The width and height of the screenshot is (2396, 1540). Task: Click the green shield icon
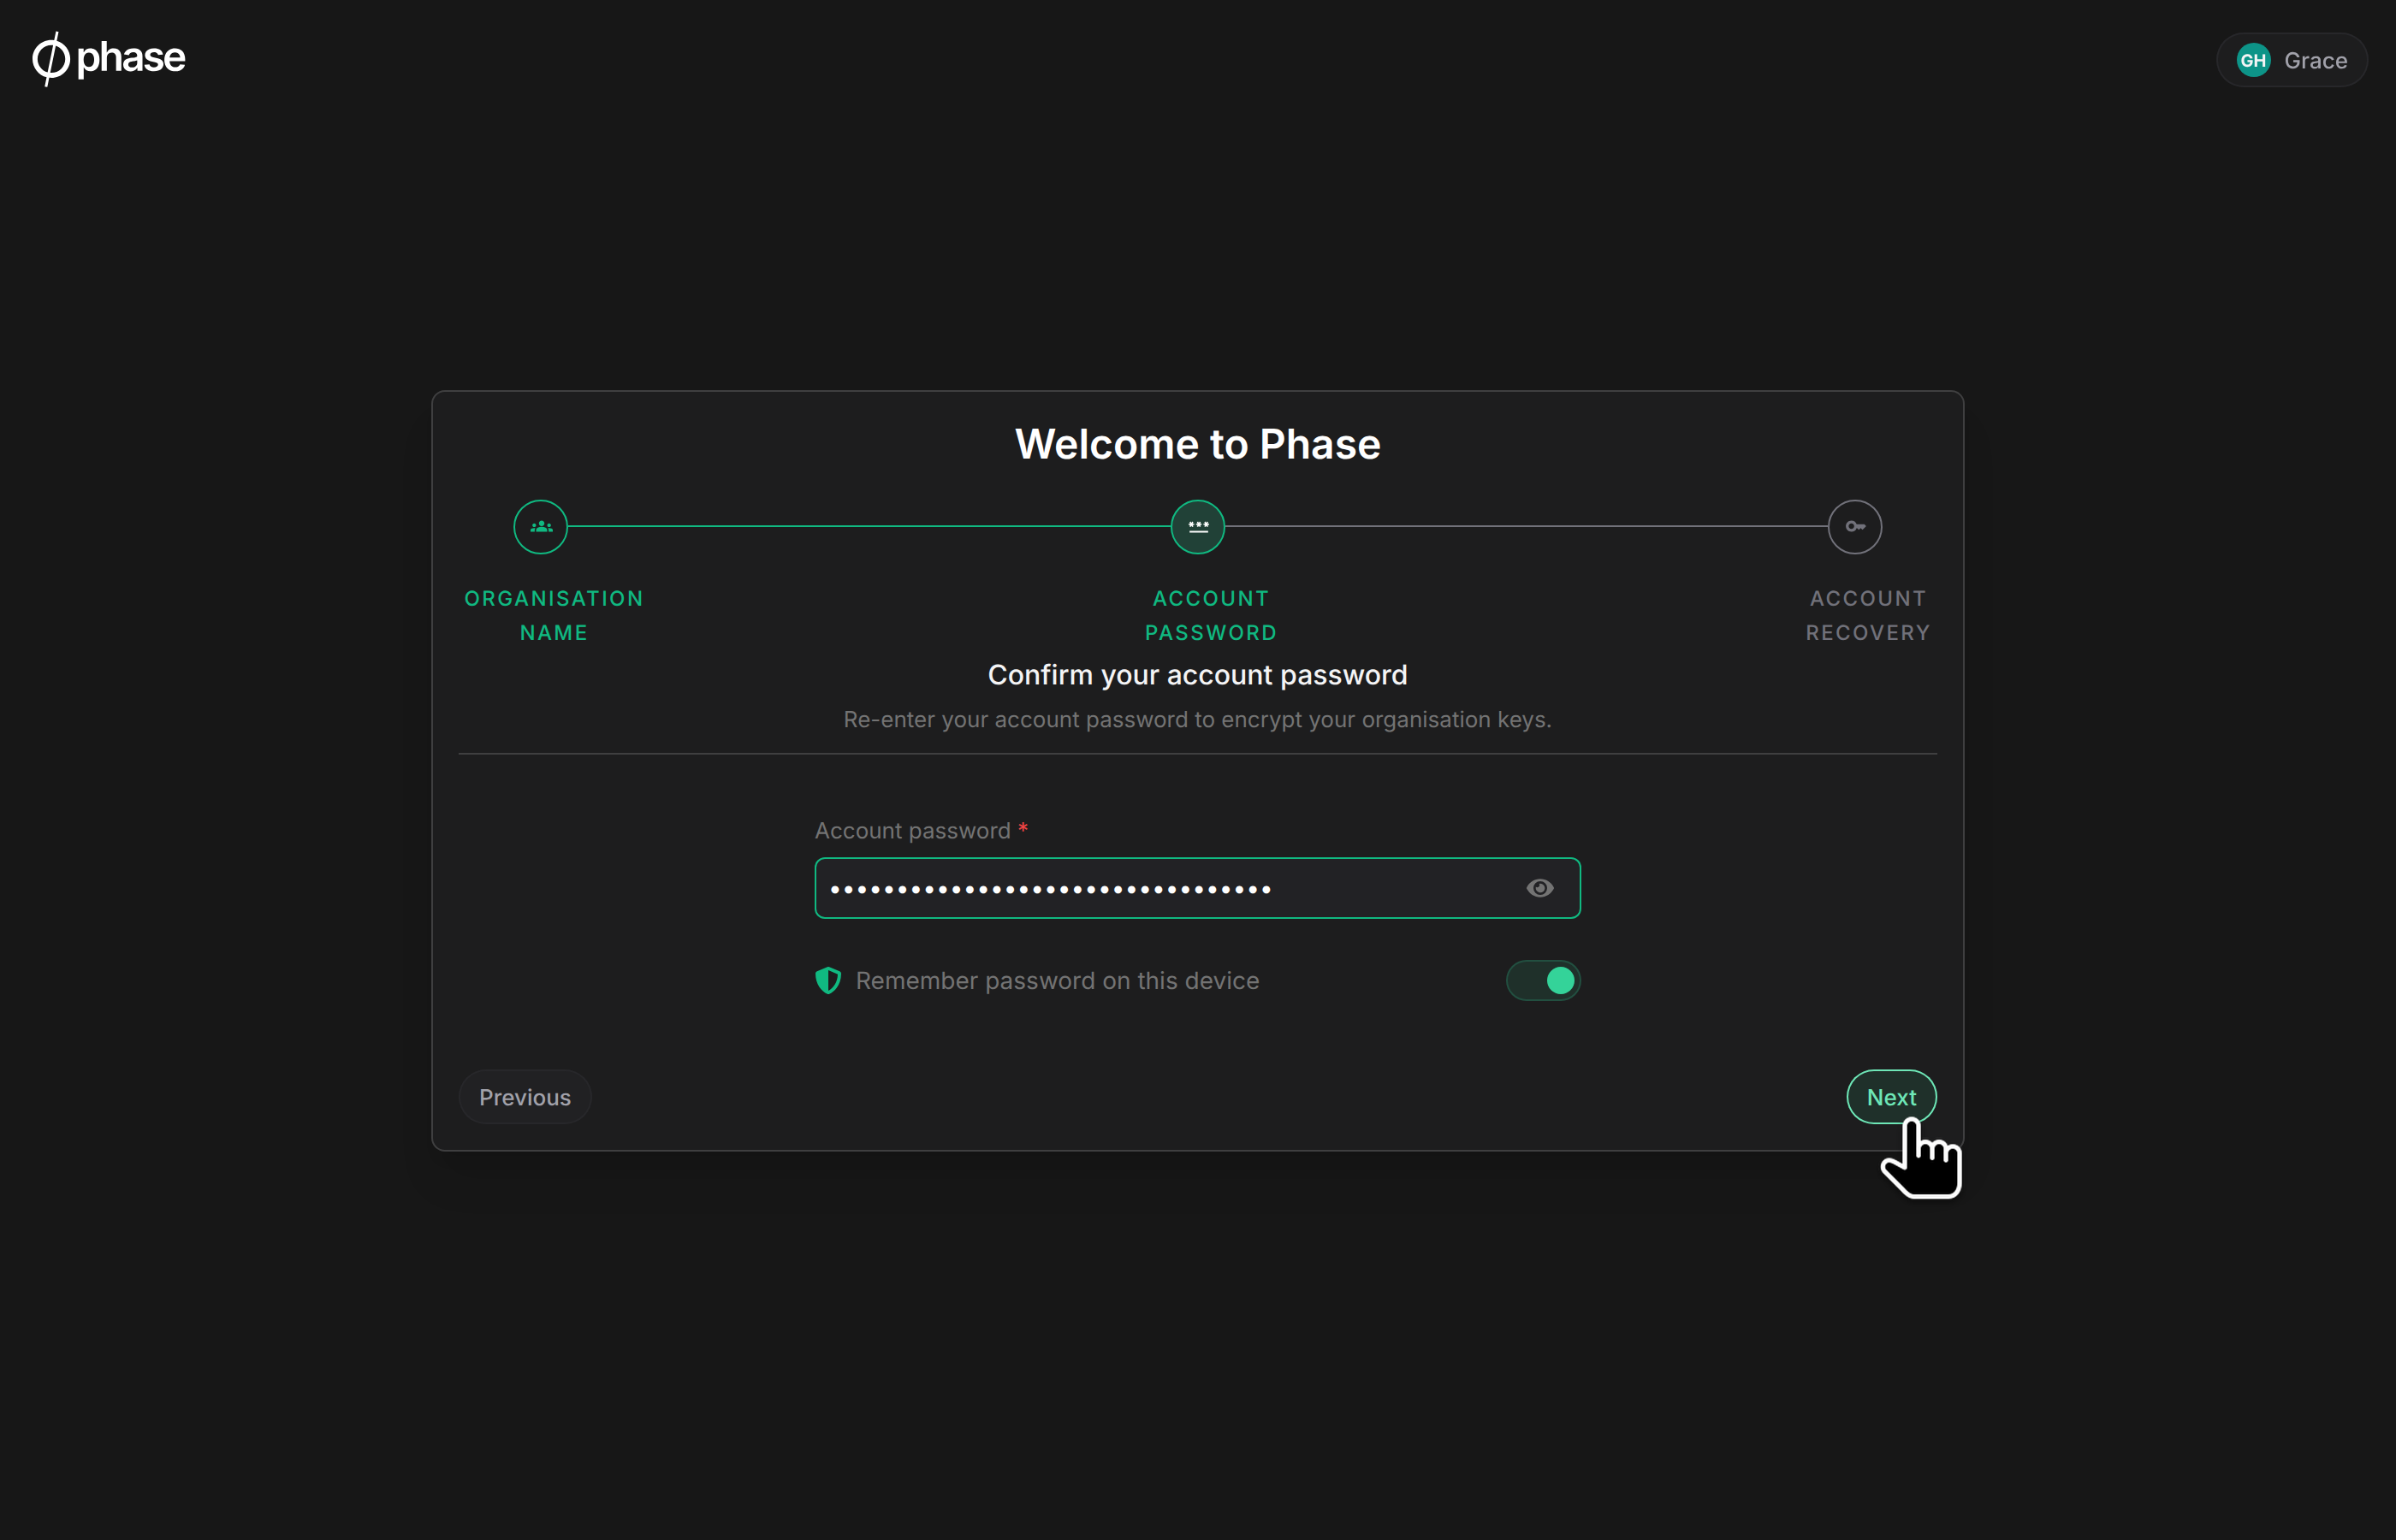tap(828, 981)
